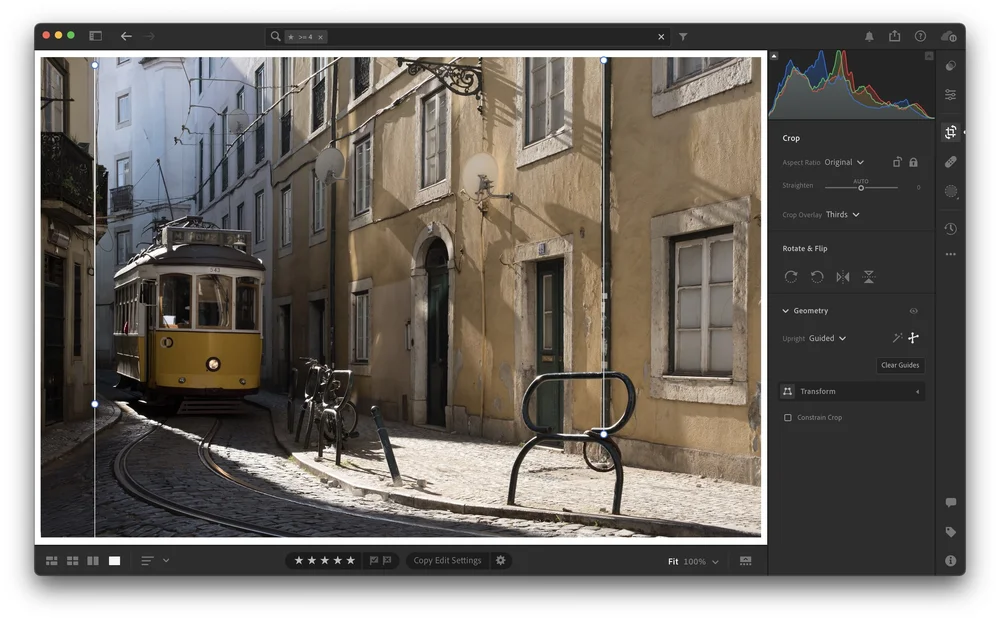Enable the Constrain Crop checkbox

pos(788,417)
